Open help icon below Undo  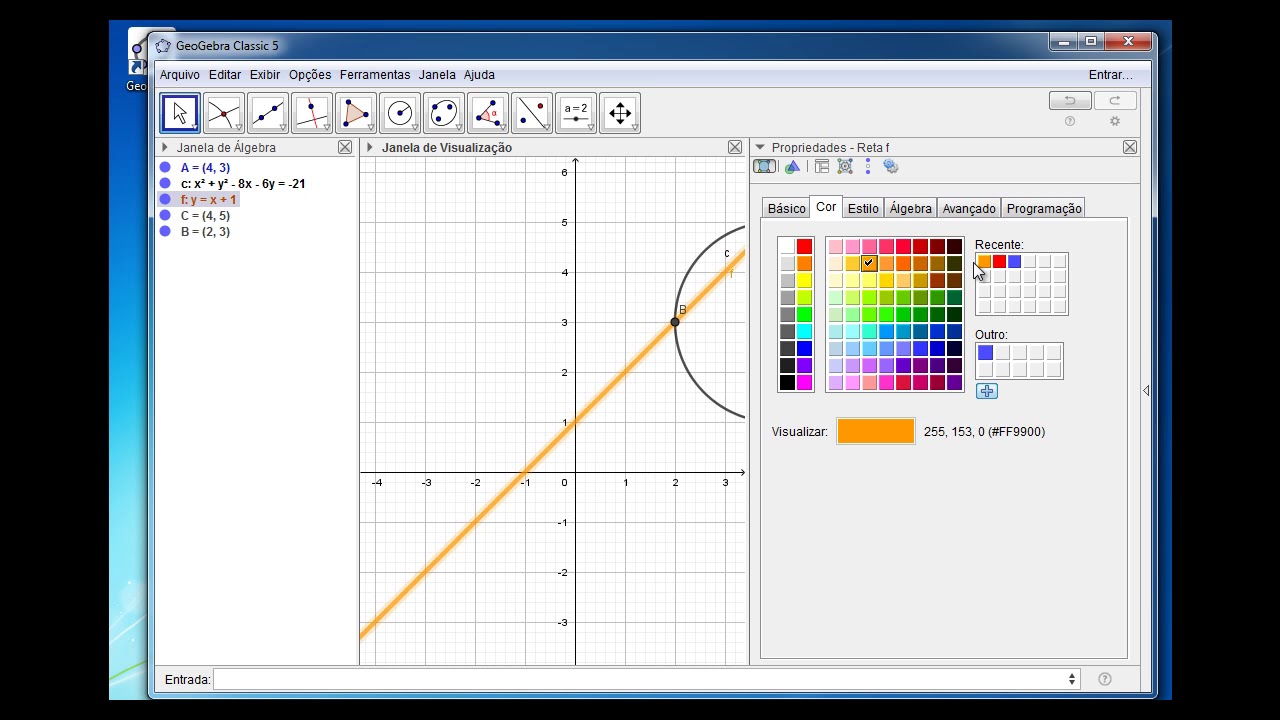coord(1070,121)
